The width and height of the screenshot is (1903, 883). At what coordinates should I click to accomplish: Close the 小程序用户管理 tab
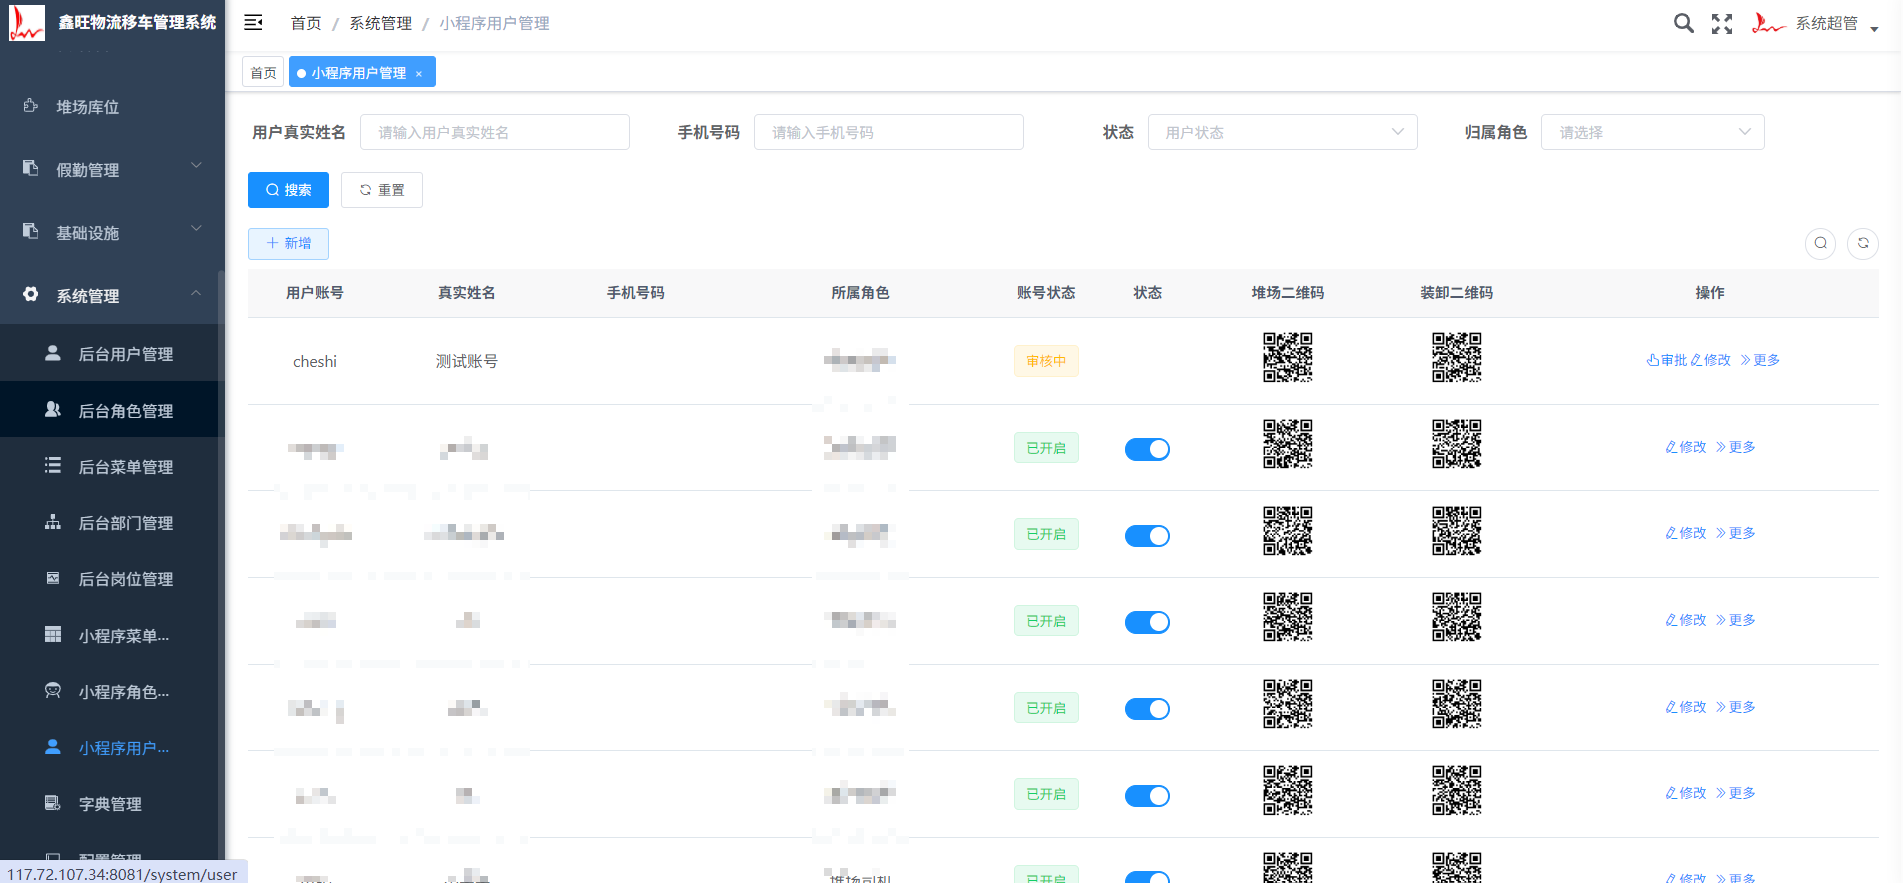click(419, 73)
